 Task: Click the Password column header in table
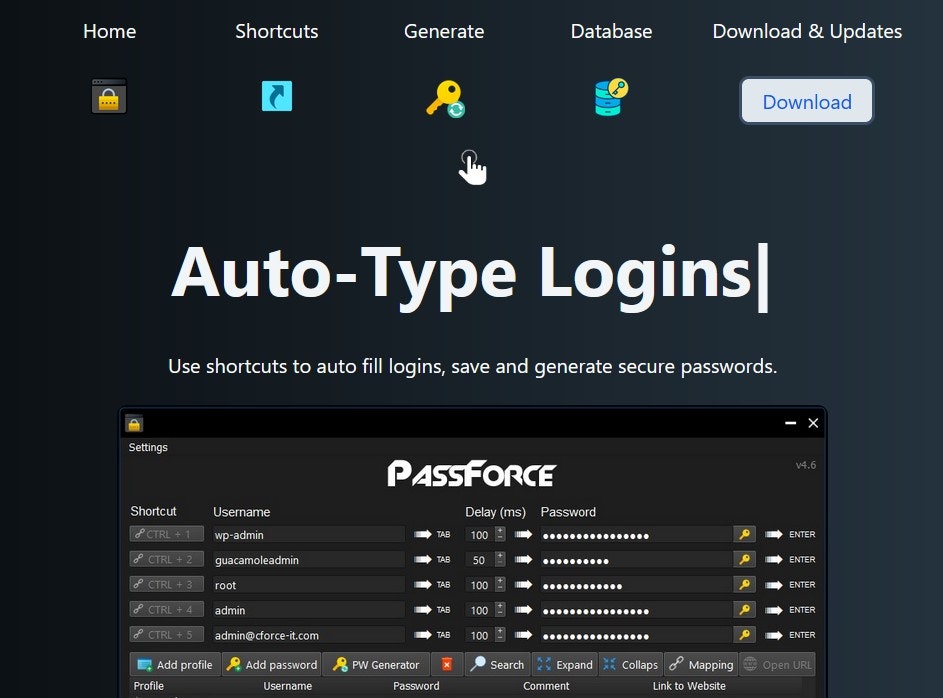[416, 686]
